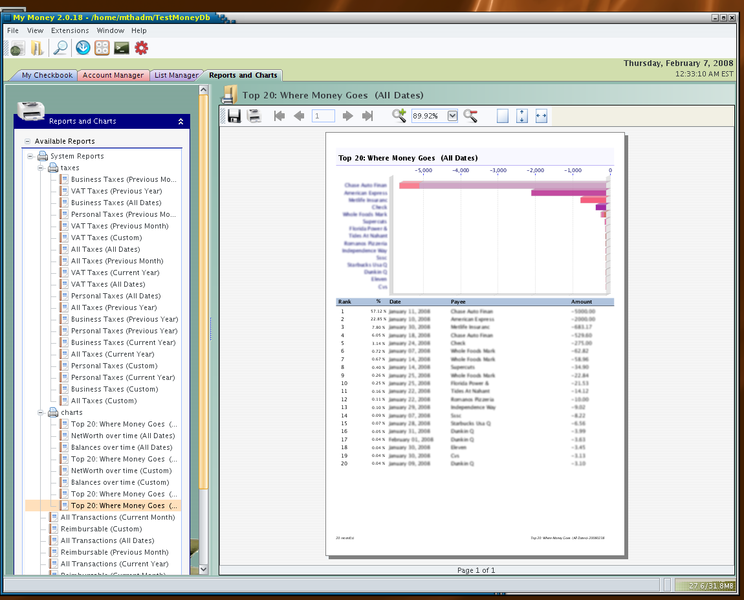The image size is (744, 600).
Task: Fit report page height to window
Action: click(522, 116)
